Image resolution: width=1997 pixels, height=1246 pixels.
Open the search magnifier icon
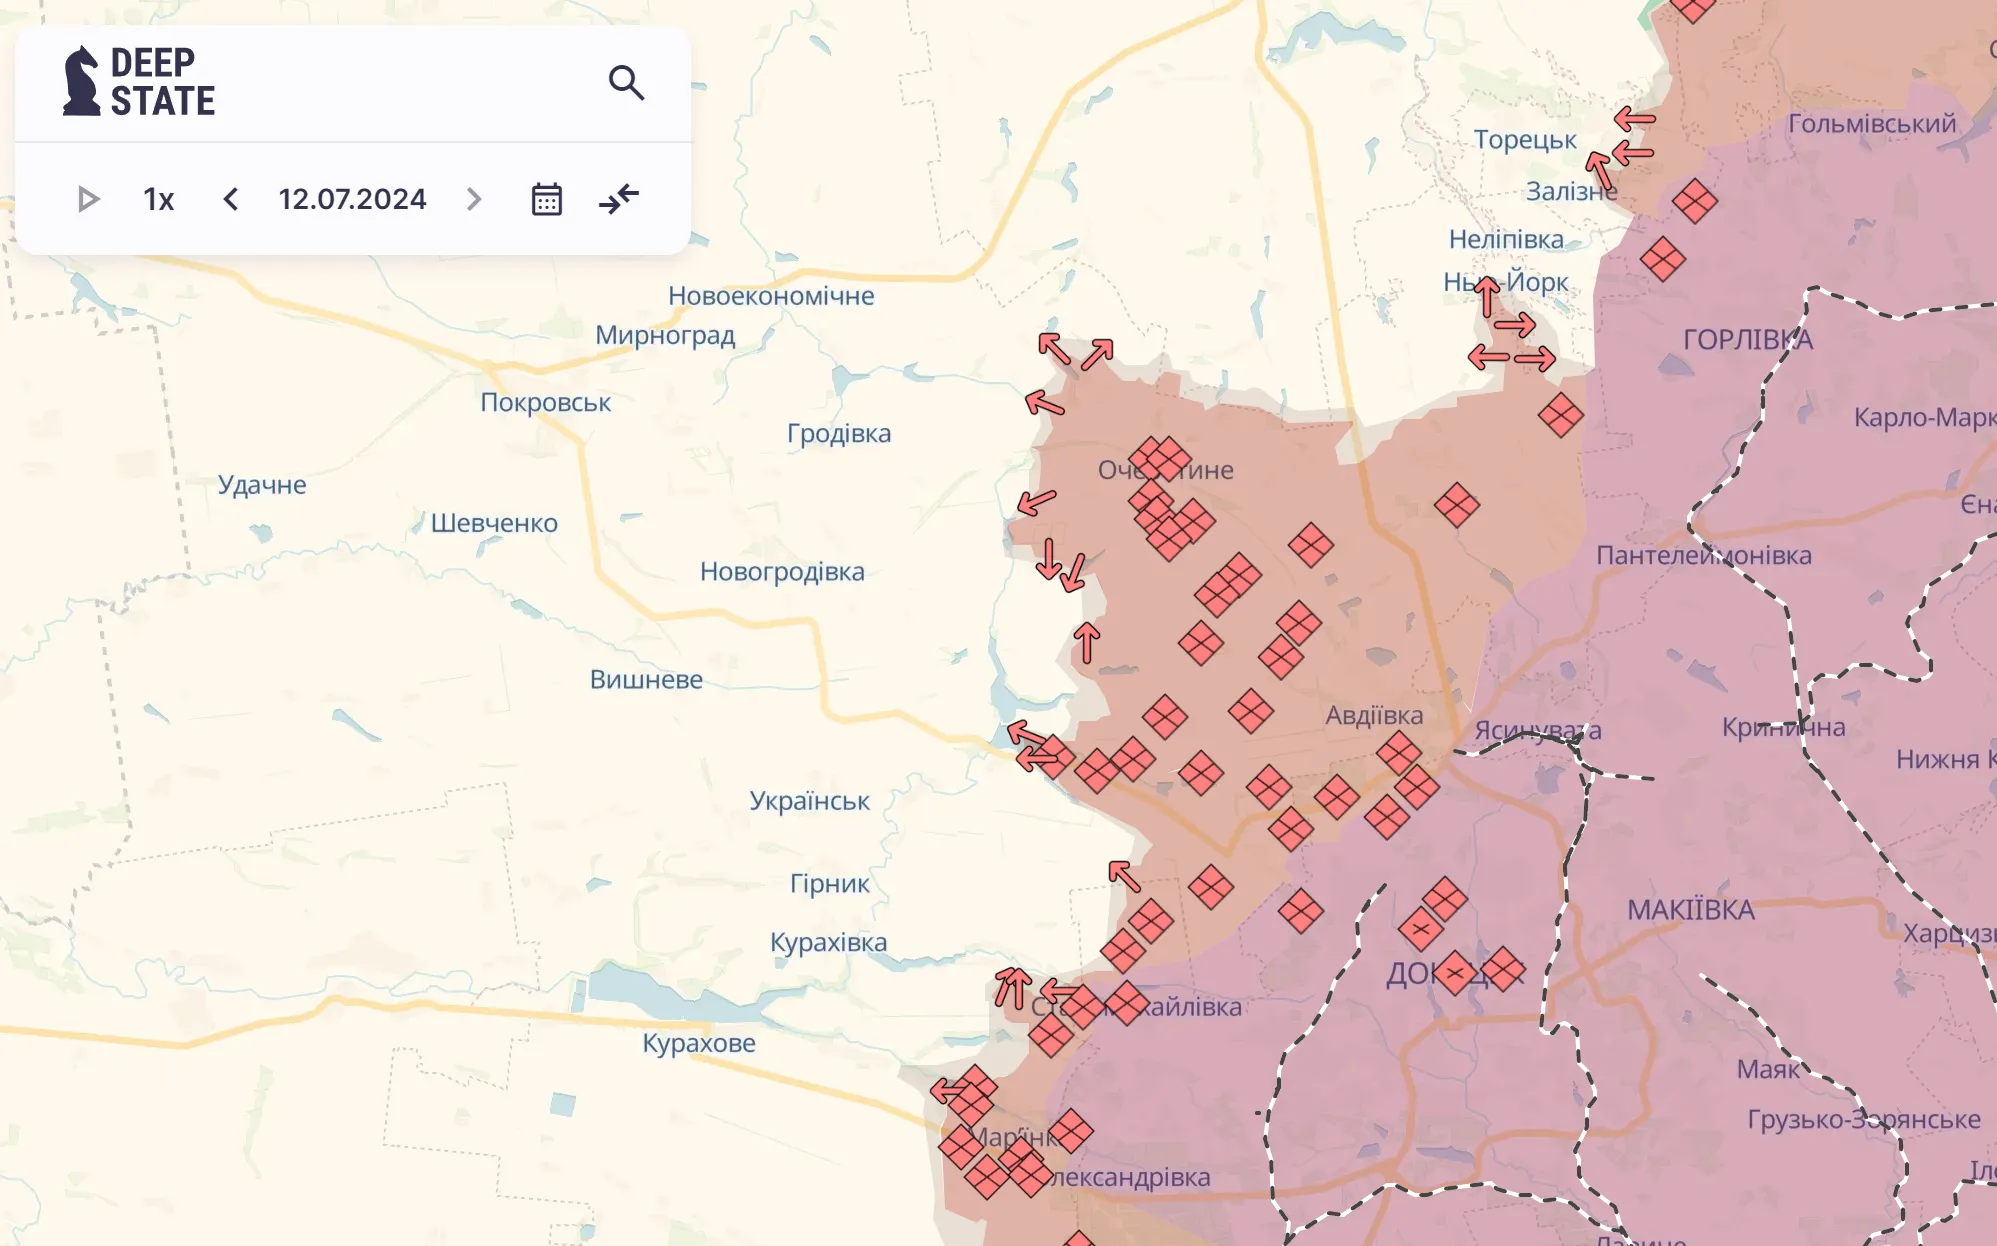(626, 82)
